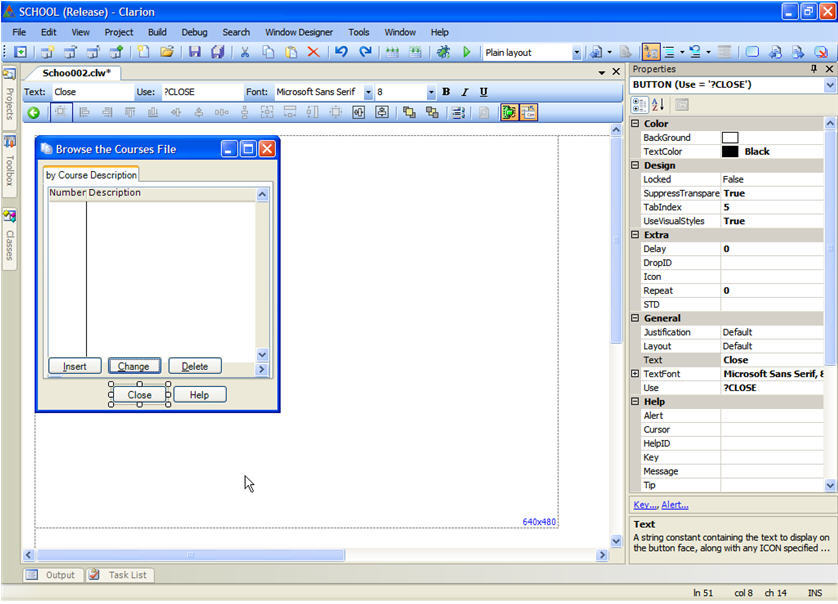Toggle Bold font formatting
Image resolution: width=838 pixels, height=604 pixels.
click(x=446, y=92)
